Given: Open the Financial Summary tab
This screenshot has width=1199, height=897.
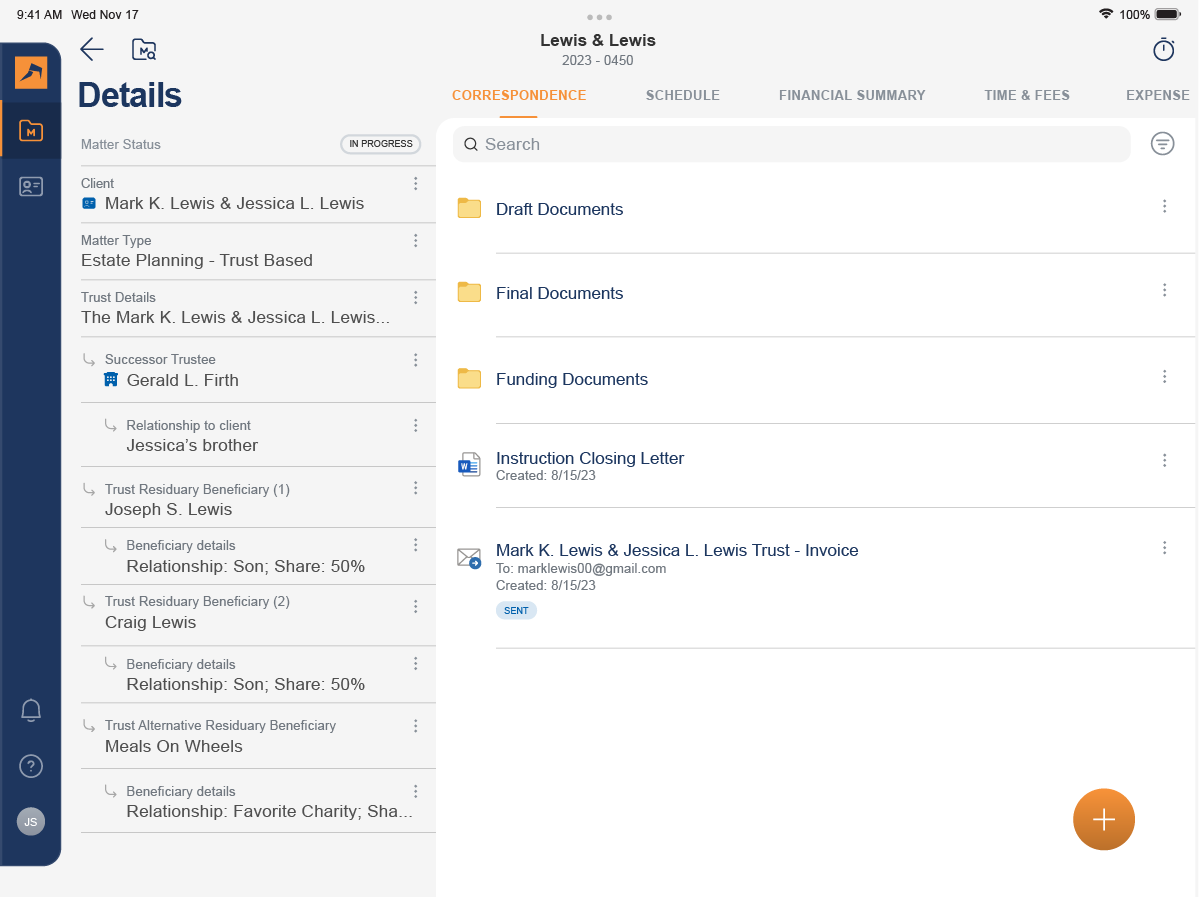Looking at the screenshot, I should coord(851,95).
